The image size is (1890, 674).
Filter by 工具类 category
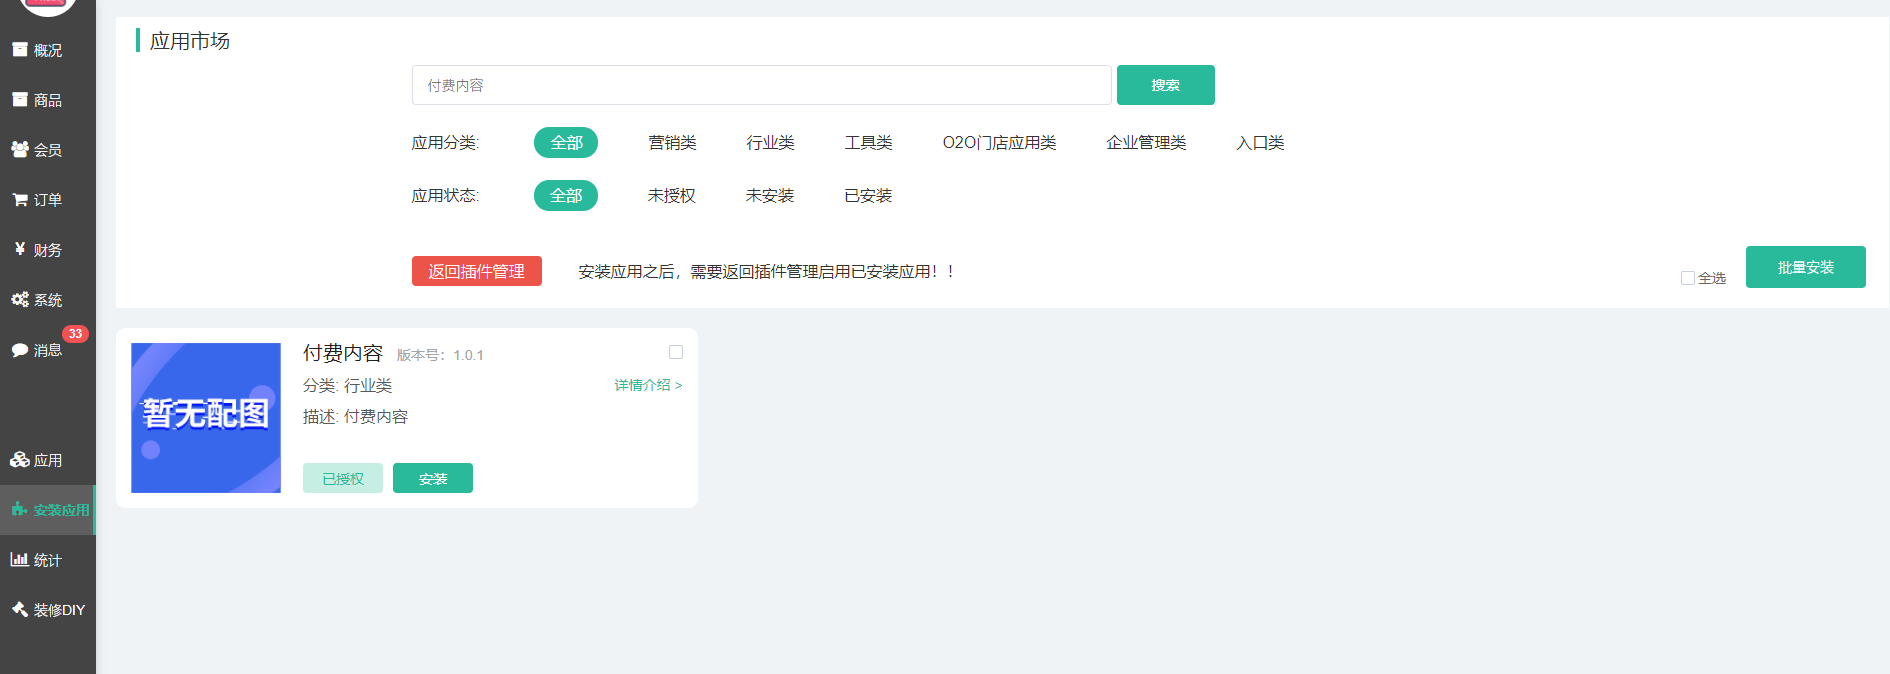tap(868, 143)
